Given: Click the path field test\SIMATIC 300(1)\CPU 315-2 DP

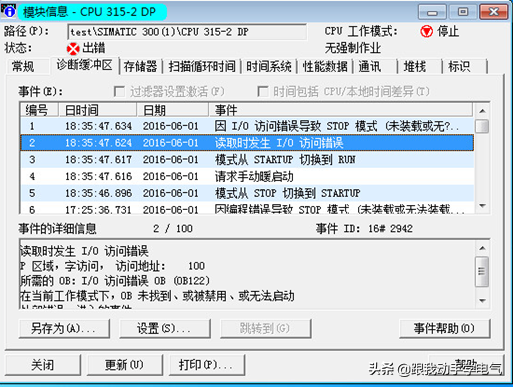Looking at the screenshot, I should click(x=187, y=32).
